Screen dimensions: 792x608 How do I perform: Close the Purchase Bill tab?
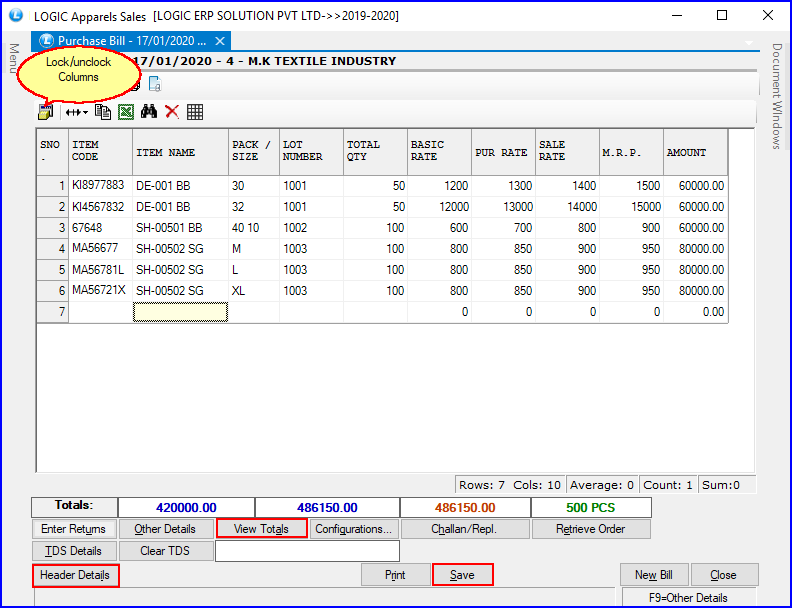point(220,41)
